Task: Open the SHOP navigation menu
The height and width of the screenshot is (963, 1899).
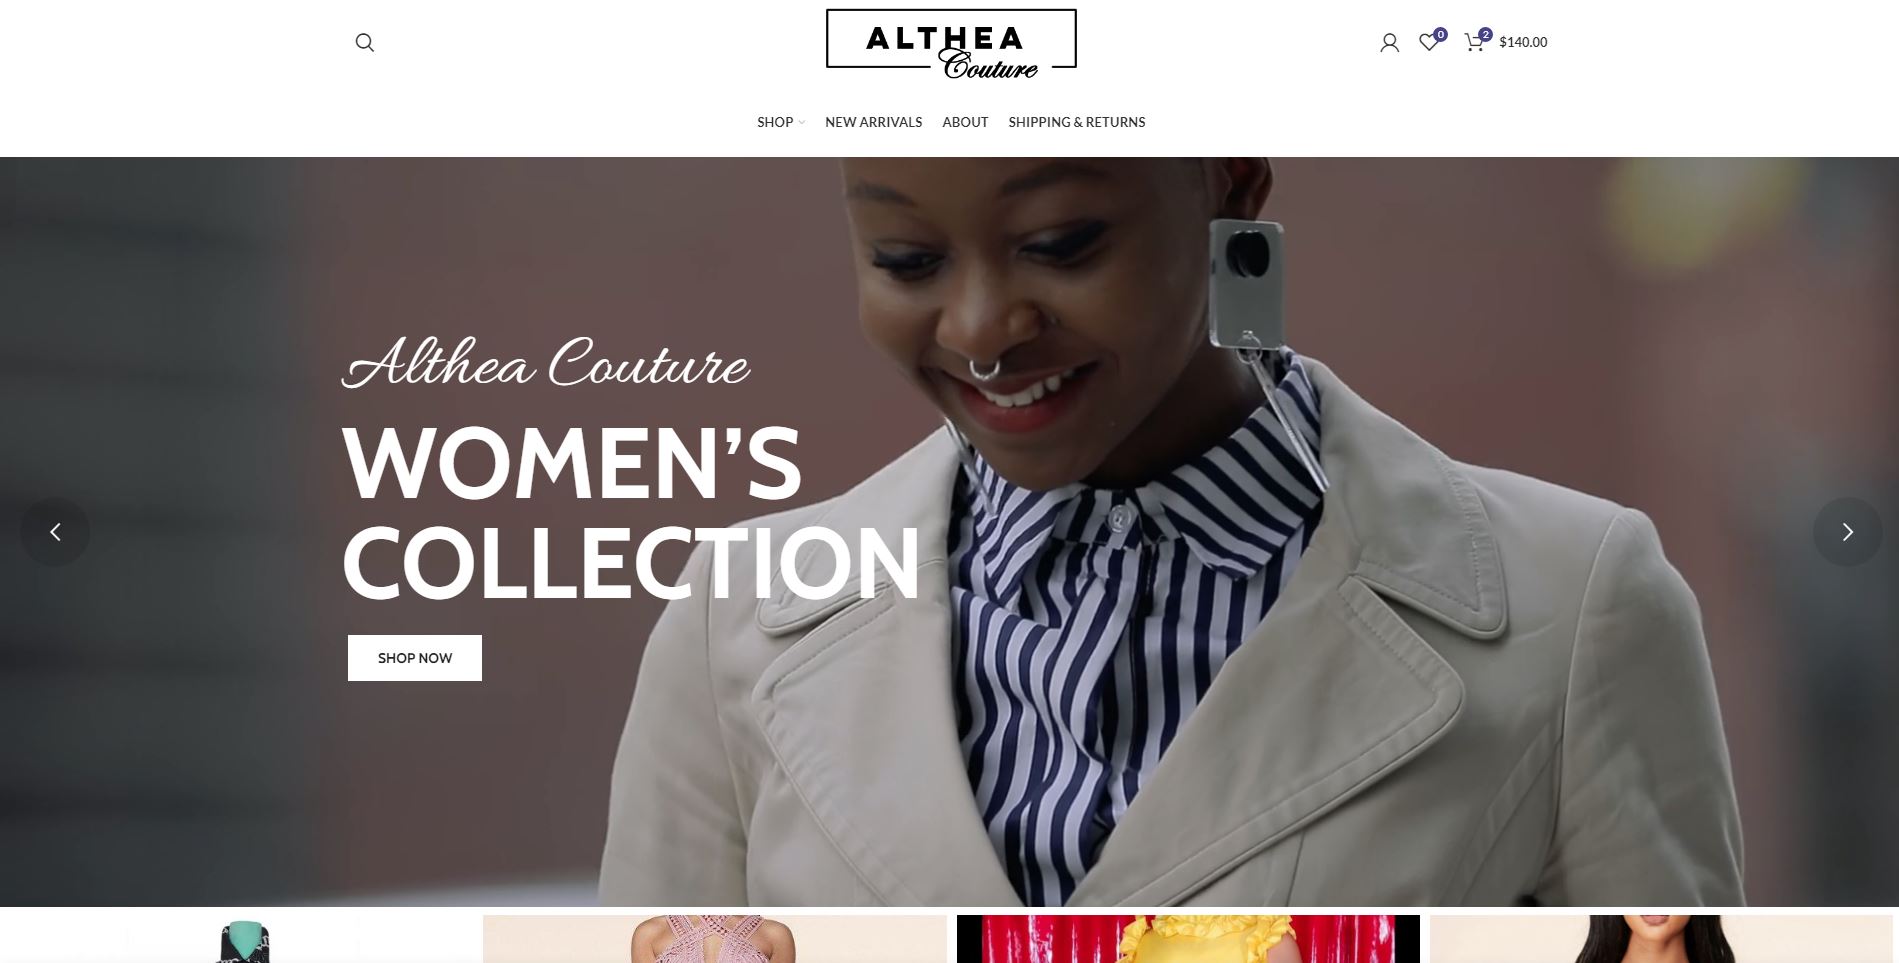Action: (775, 122)
